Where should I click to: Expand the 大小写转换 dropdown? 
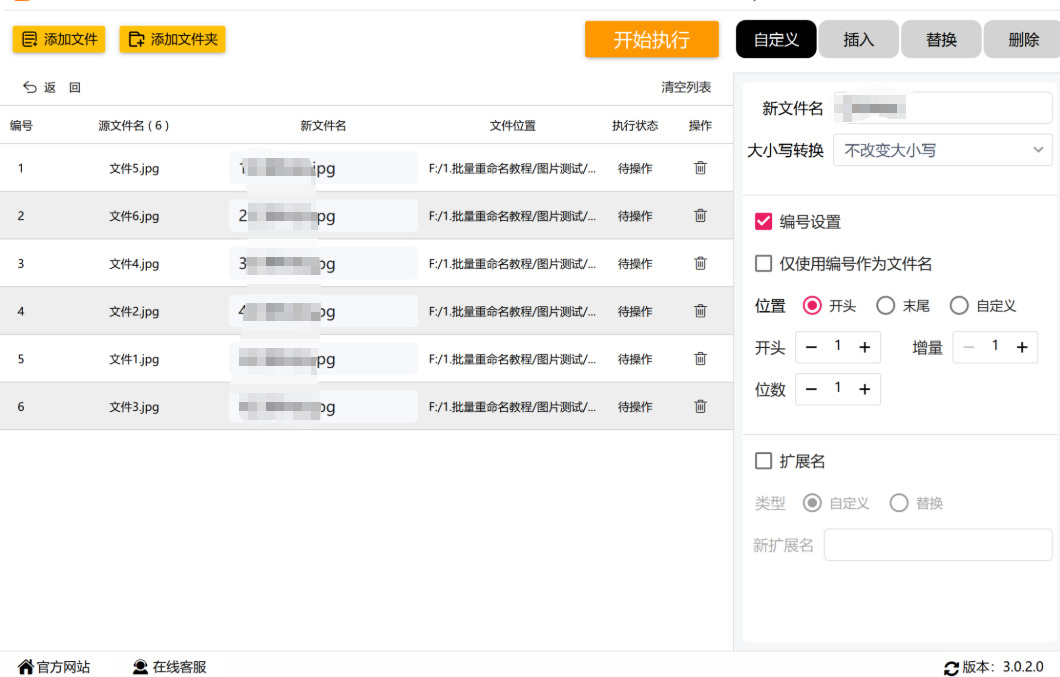point(942,150)
